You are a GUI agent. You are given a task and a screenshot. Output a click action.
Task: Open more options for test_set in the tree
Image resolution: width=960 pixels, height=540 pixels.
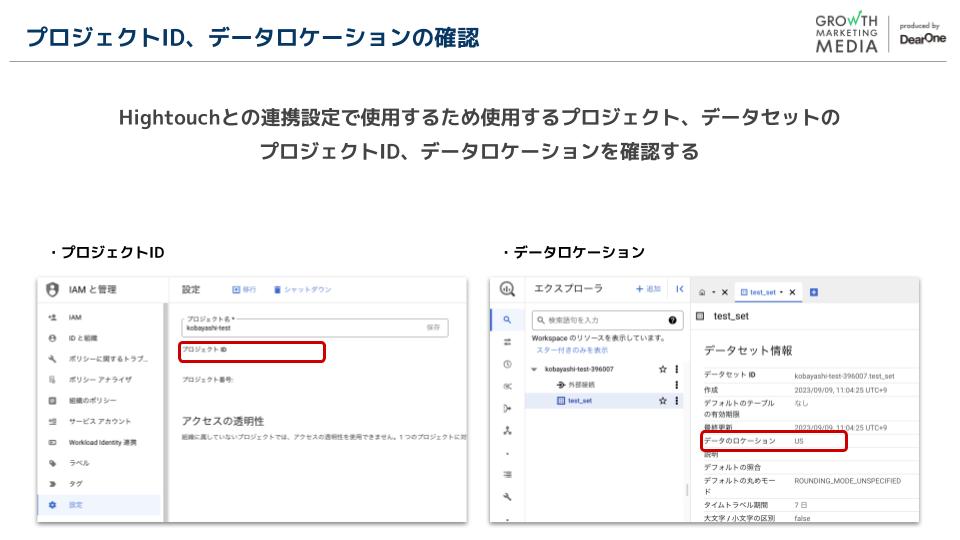point(677,401)
